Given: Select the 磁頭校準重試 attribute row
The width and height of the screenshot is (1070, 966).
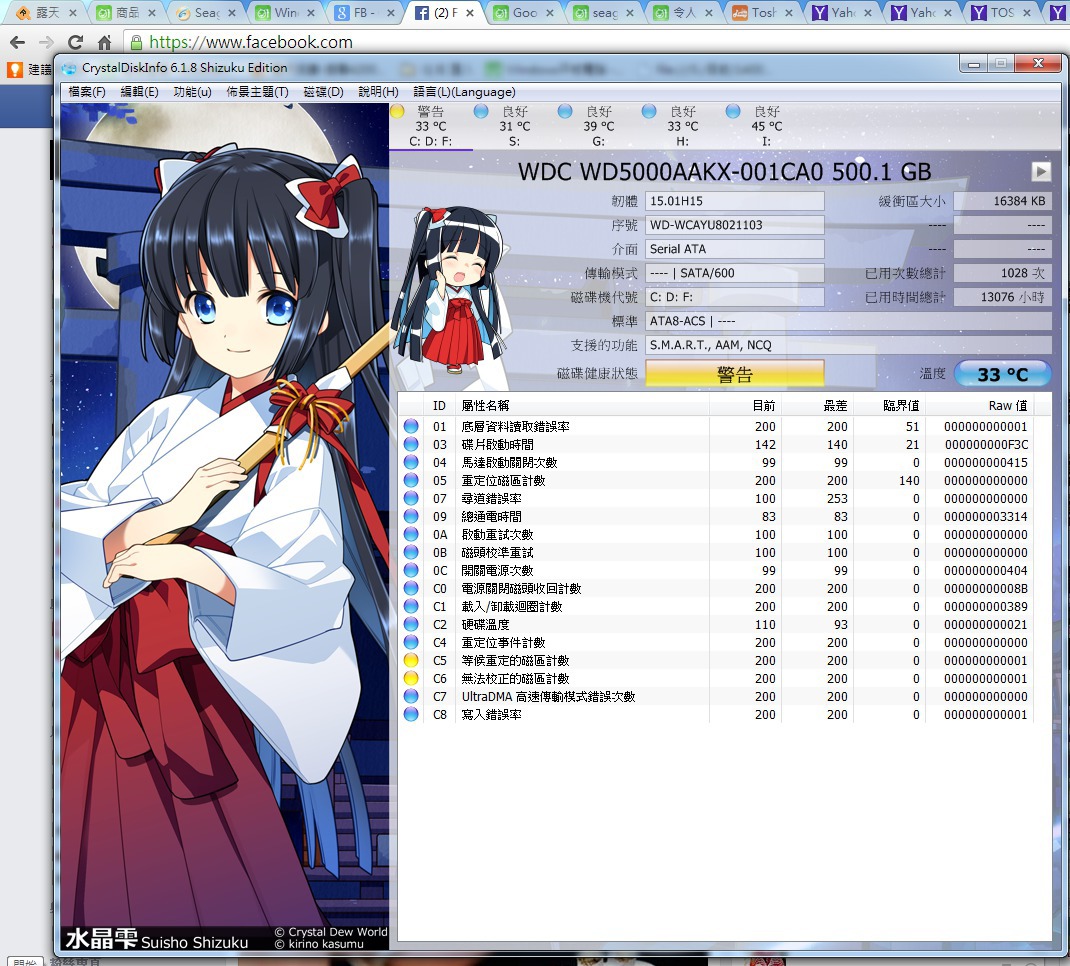Looking at the screenshot, I should pos(715,553).
